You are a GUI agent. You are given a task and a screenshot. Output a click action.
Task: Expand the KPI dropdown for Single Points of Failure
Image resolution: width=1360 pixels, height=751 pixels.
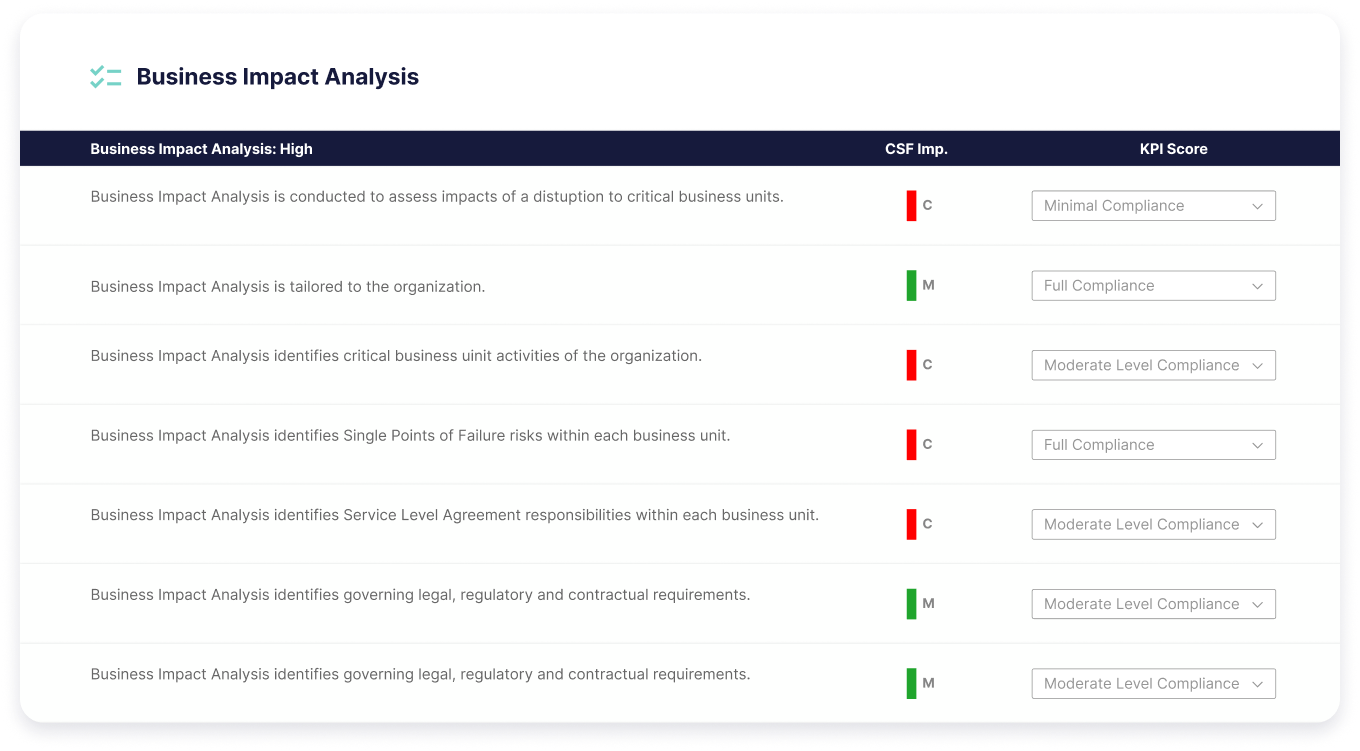(1153, 444)
